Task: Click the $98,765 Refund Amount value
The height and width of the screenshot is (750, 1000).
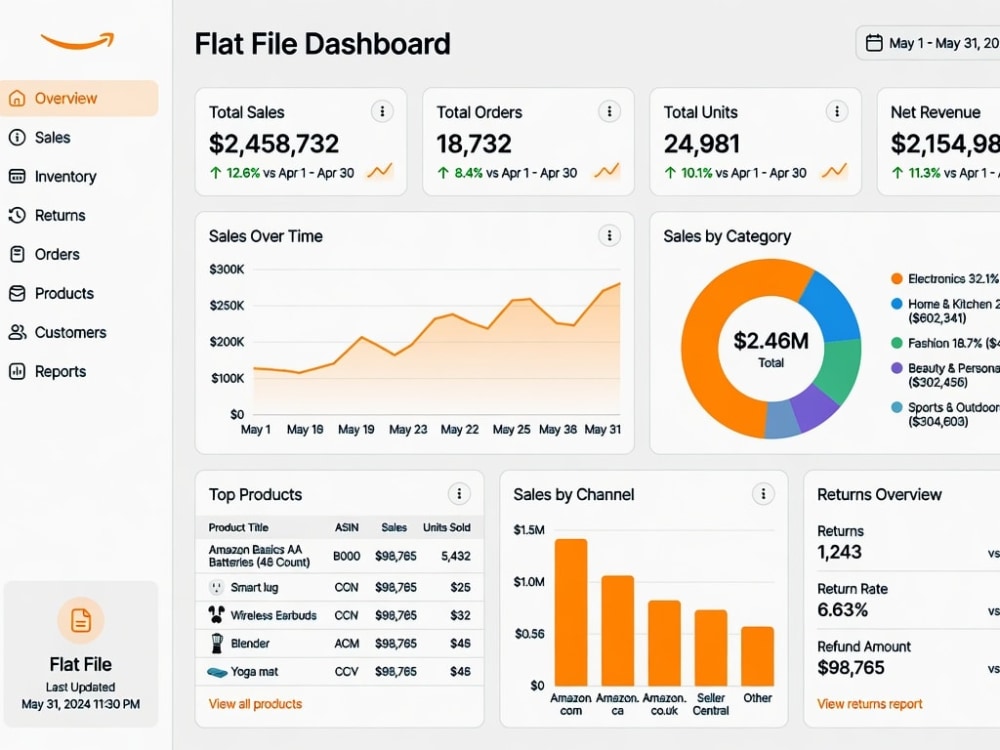Action: coord(851,667)
